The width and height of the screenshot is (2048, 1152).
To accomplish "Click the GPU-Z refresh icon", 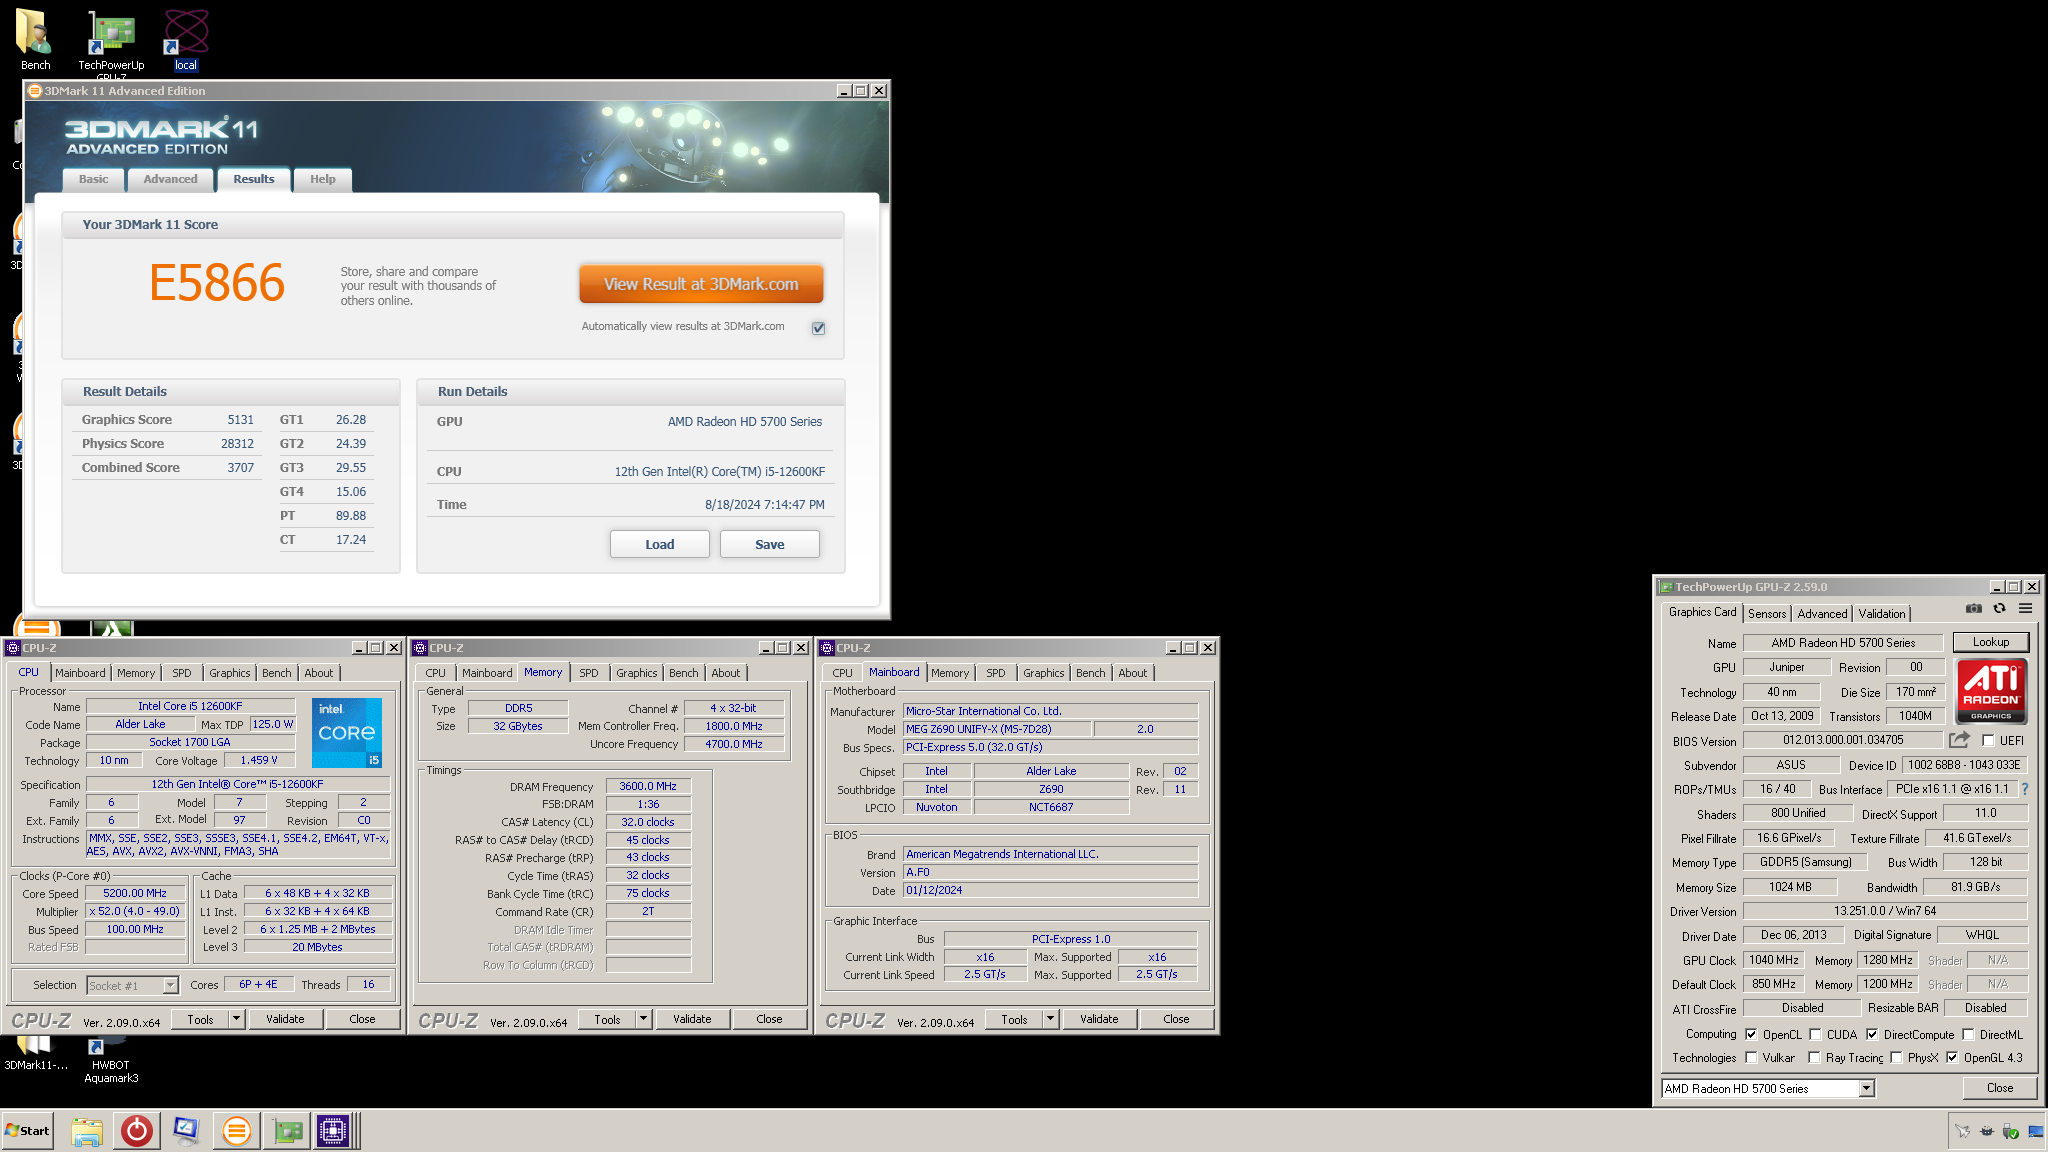I will pos(1999,608).
